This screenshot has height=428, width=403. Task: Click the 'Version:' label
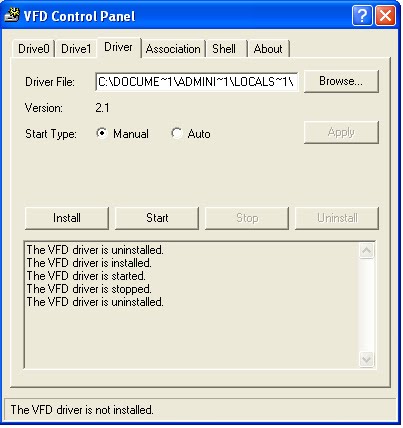pos(44,108)
